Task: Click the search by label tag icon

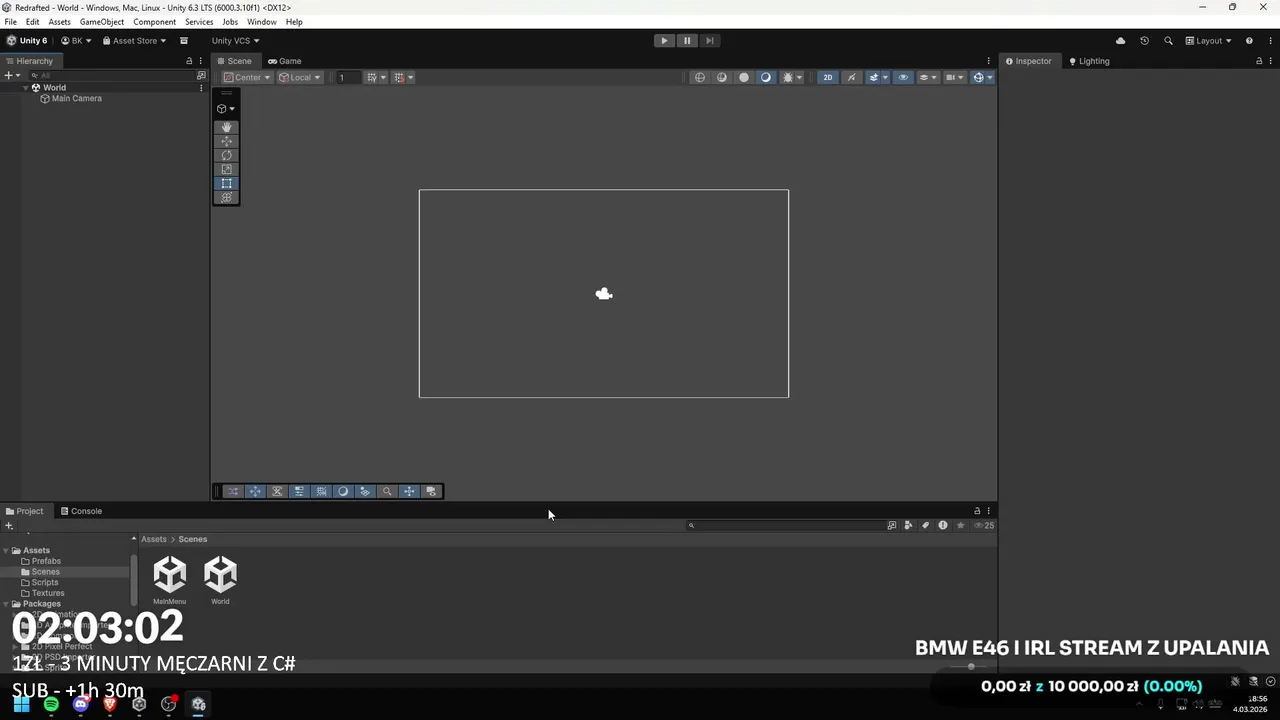Action: [x=925, y=525]
